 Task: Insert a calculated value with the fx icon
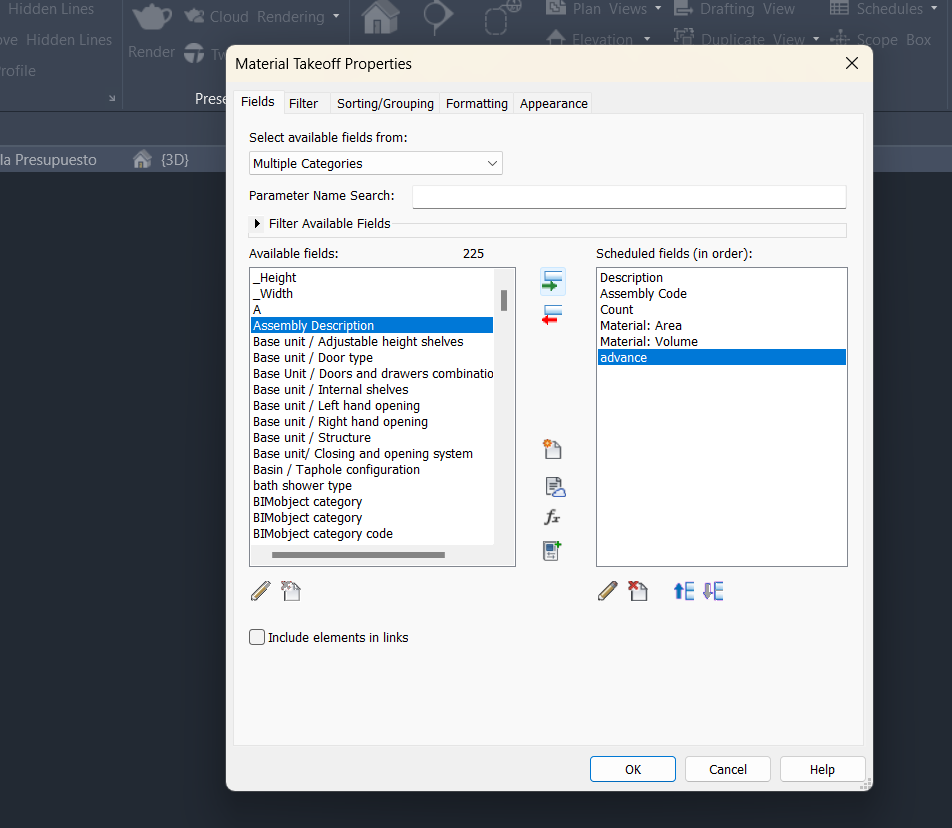coord(551,517)
